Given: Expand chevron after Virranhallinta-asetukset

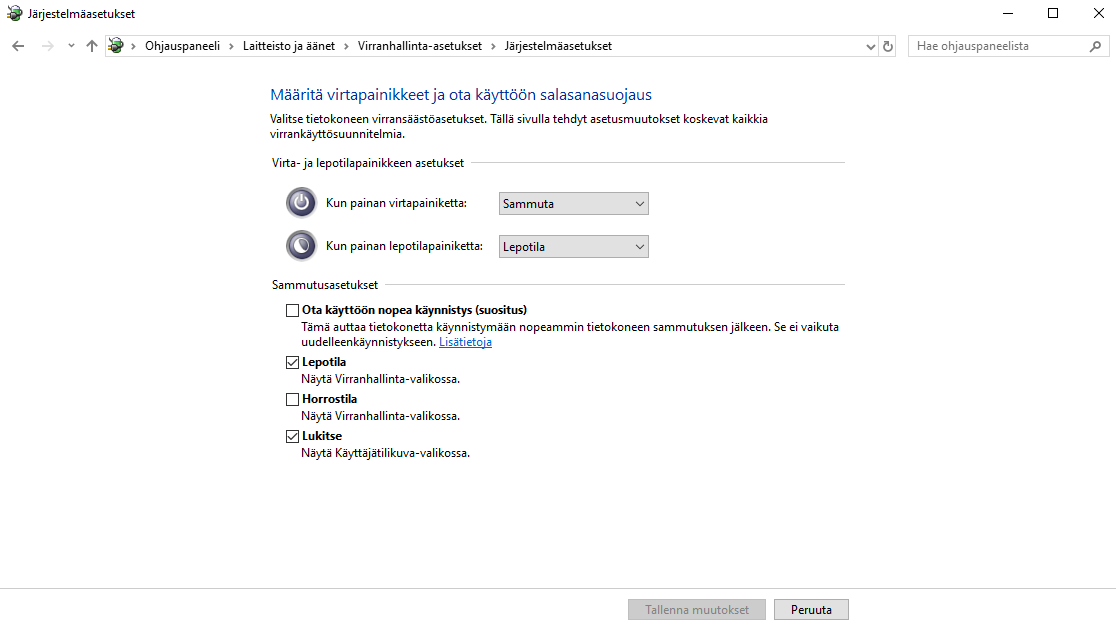Looking at the screenshot, I should click(493, 47).
